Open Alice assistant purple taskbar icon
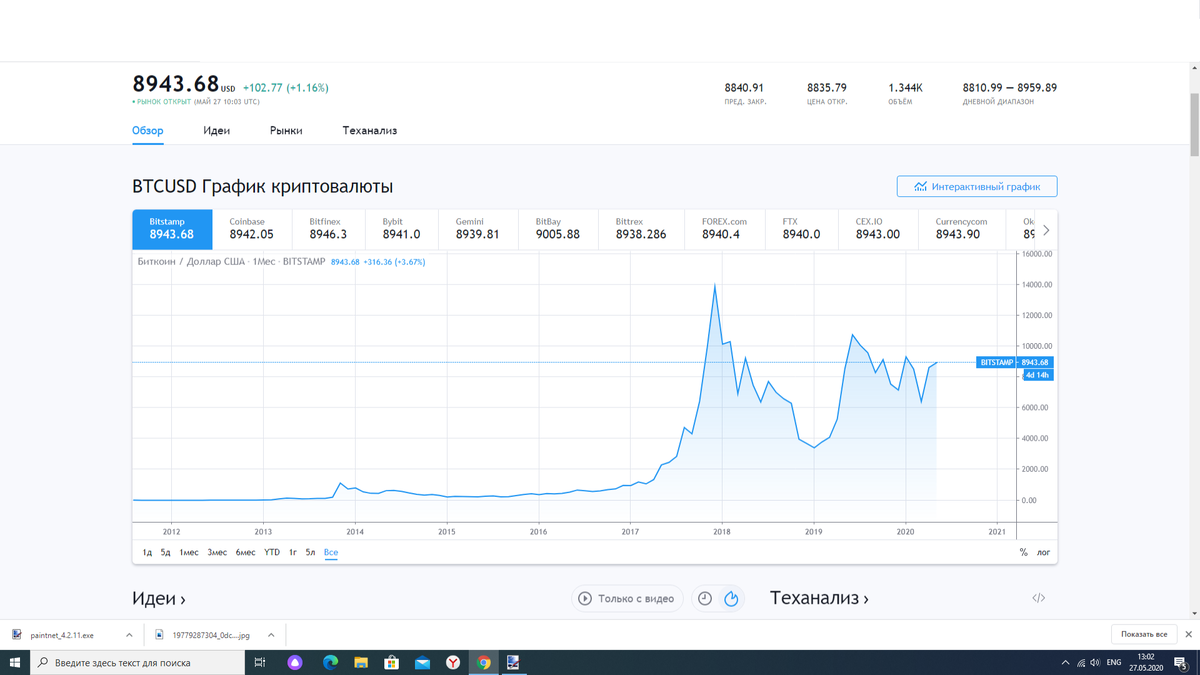The image size is (1200, 675). coord(295,662)
